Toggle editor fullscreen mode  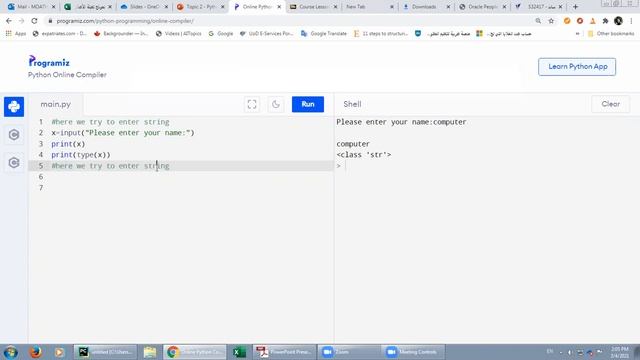pyautogui.click(x=252, y=104)
